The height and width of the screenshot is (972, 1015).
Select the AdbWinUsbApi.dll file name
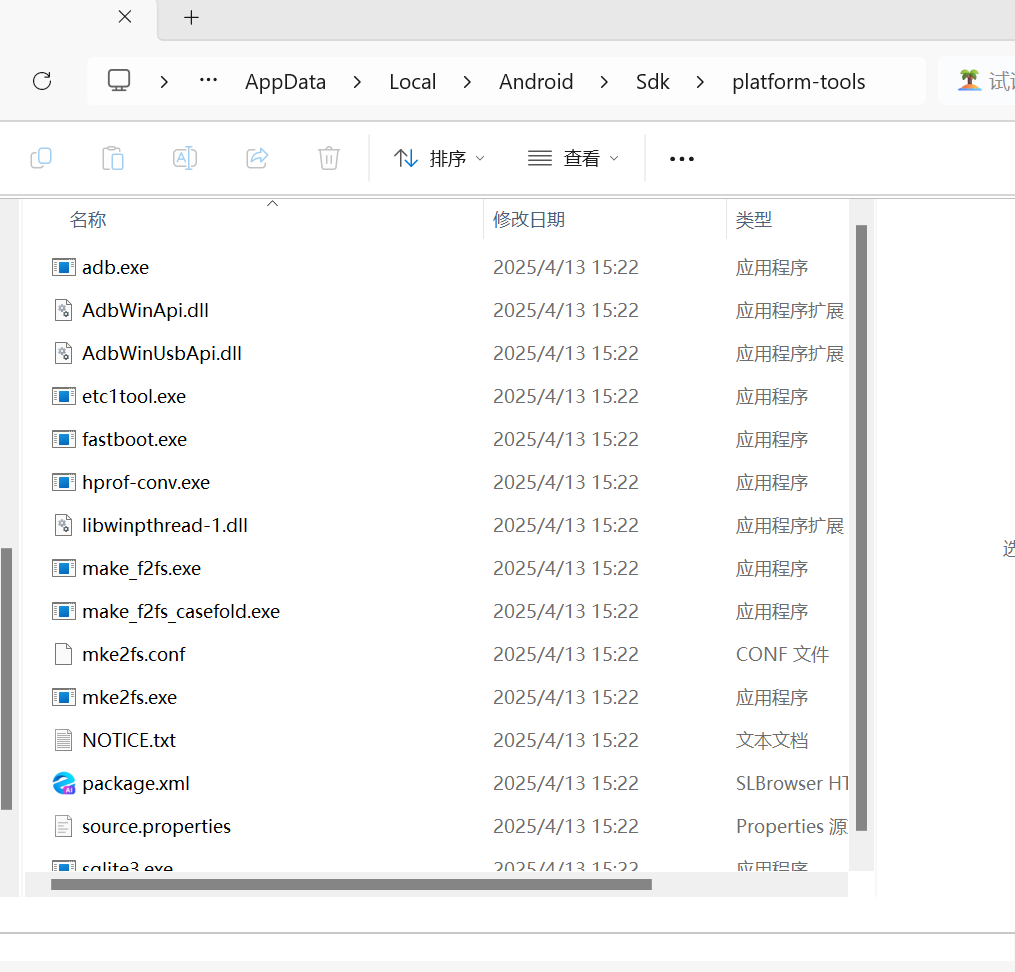click(x=162, y=353)
